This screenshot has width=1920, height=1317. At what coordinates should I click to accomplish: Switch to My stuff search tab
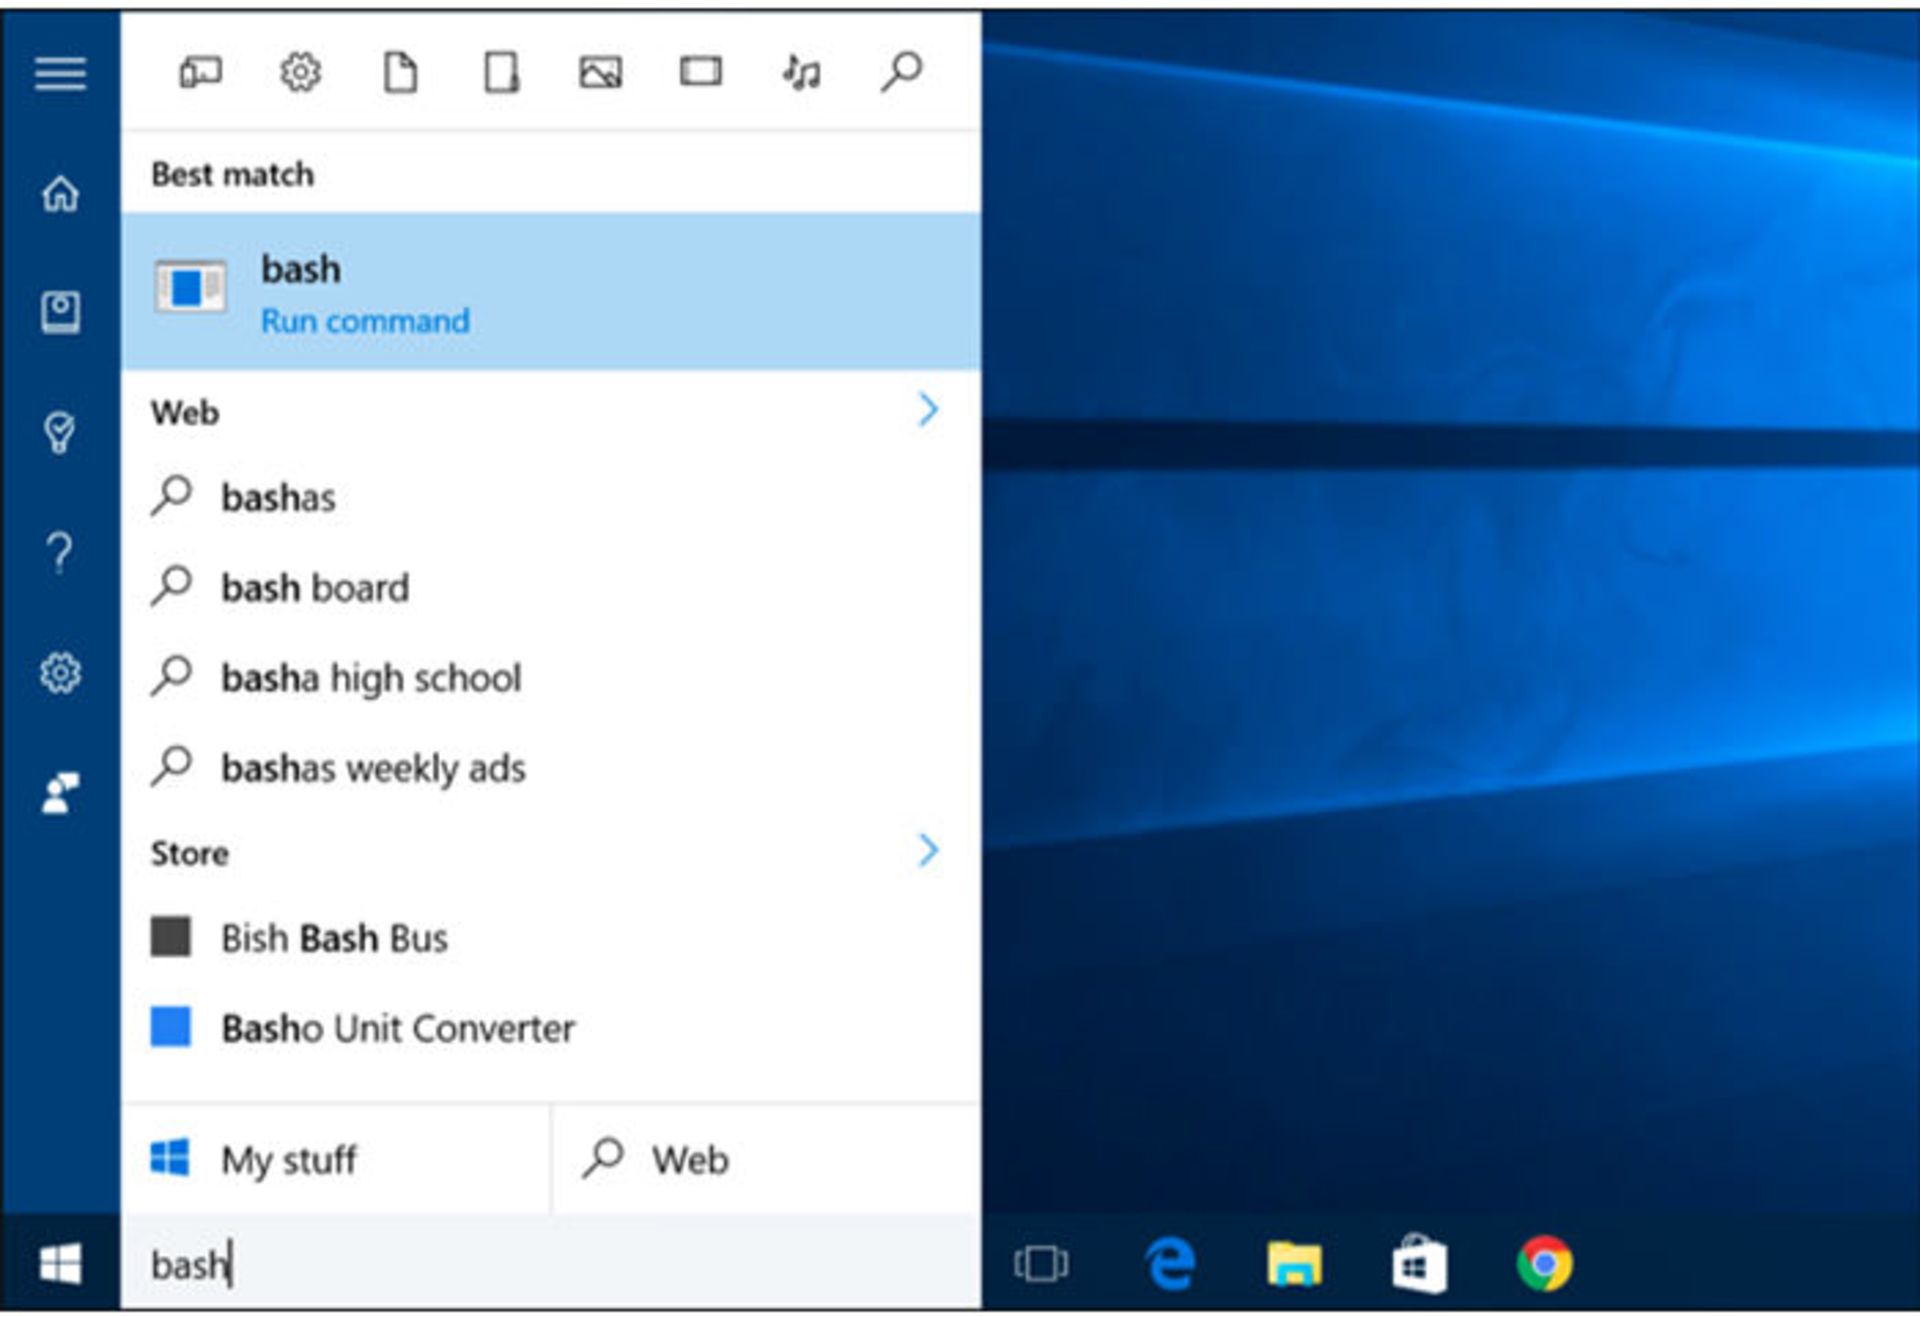336,1159
